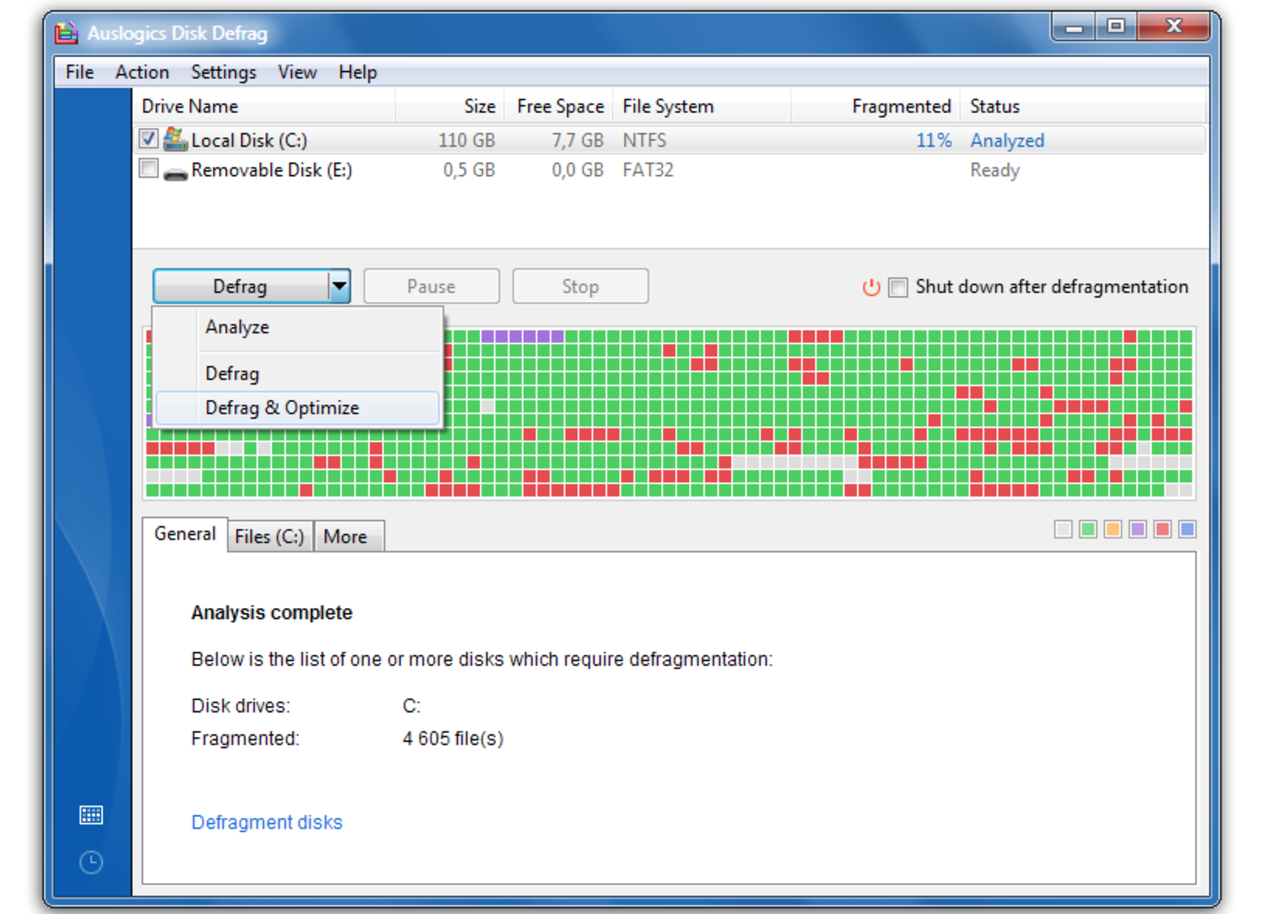Open the File menu

click(x=79, y=72)
